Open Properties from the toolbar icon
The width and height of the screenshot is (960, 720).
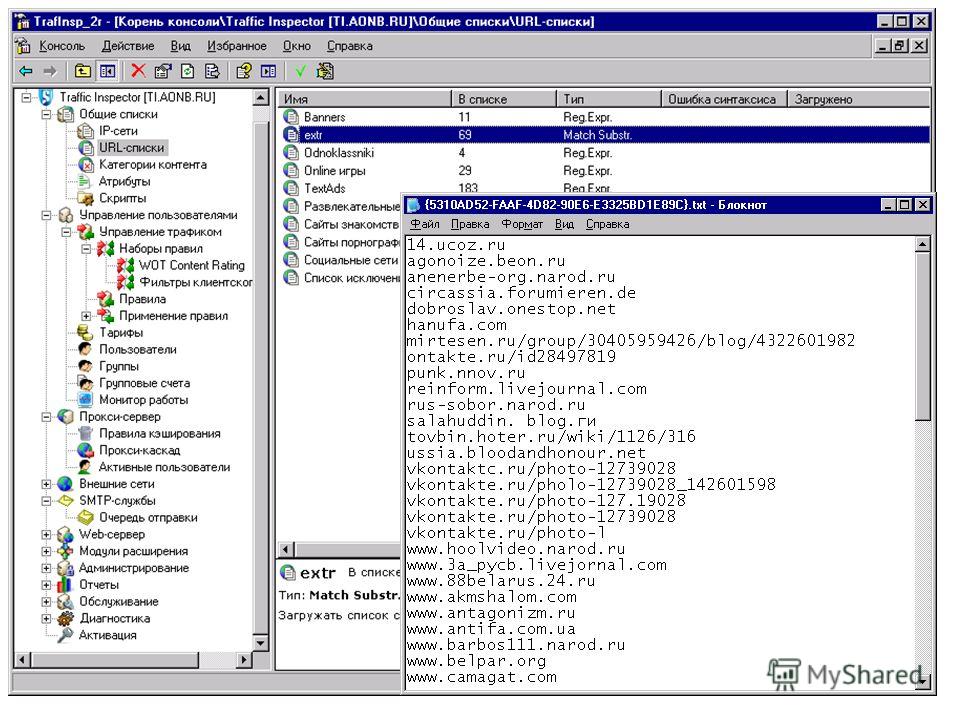(163, 72)
